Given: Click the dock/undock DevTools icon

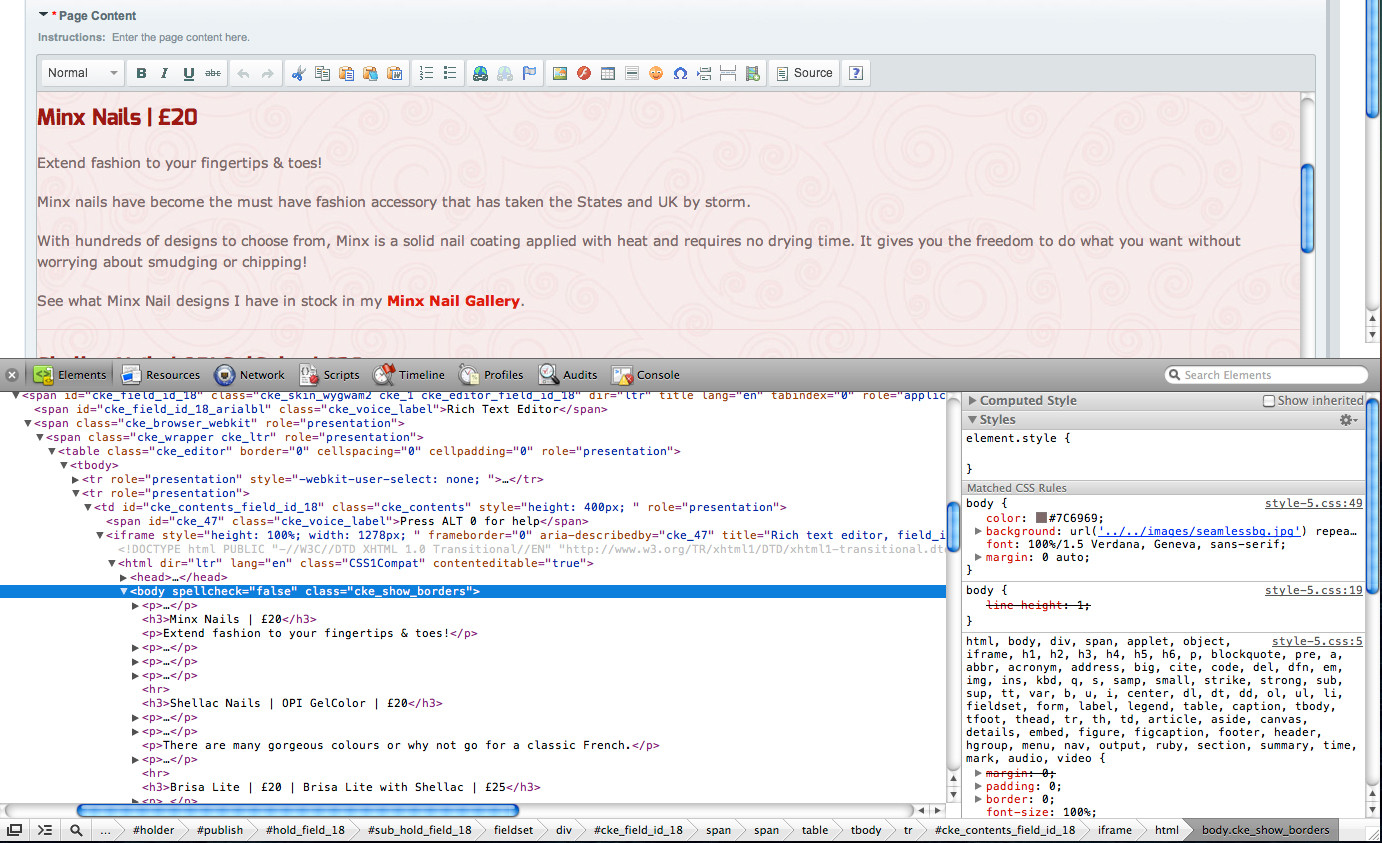Looking at the screenshot, I should (14, 830).
